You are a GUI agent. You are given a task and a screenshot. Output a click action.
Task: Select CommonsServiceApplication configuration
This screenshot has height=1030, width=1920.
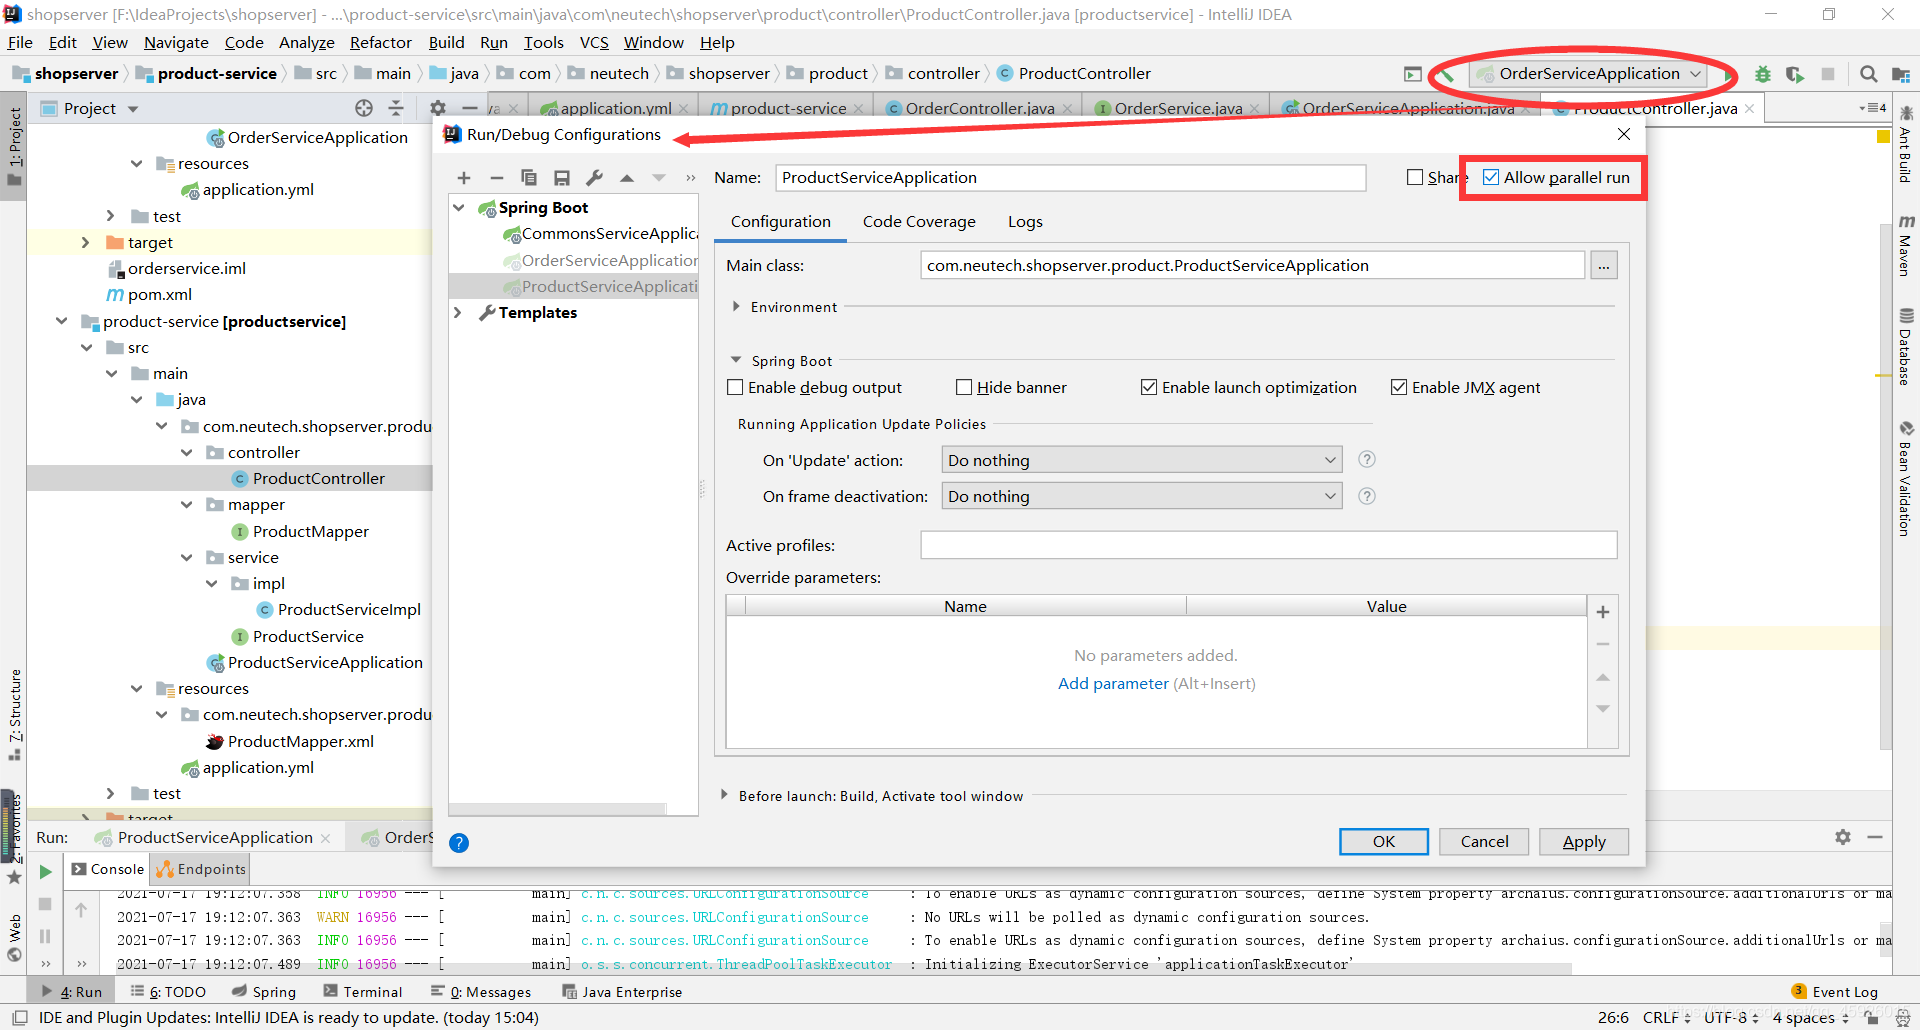(x=600, y=234)
